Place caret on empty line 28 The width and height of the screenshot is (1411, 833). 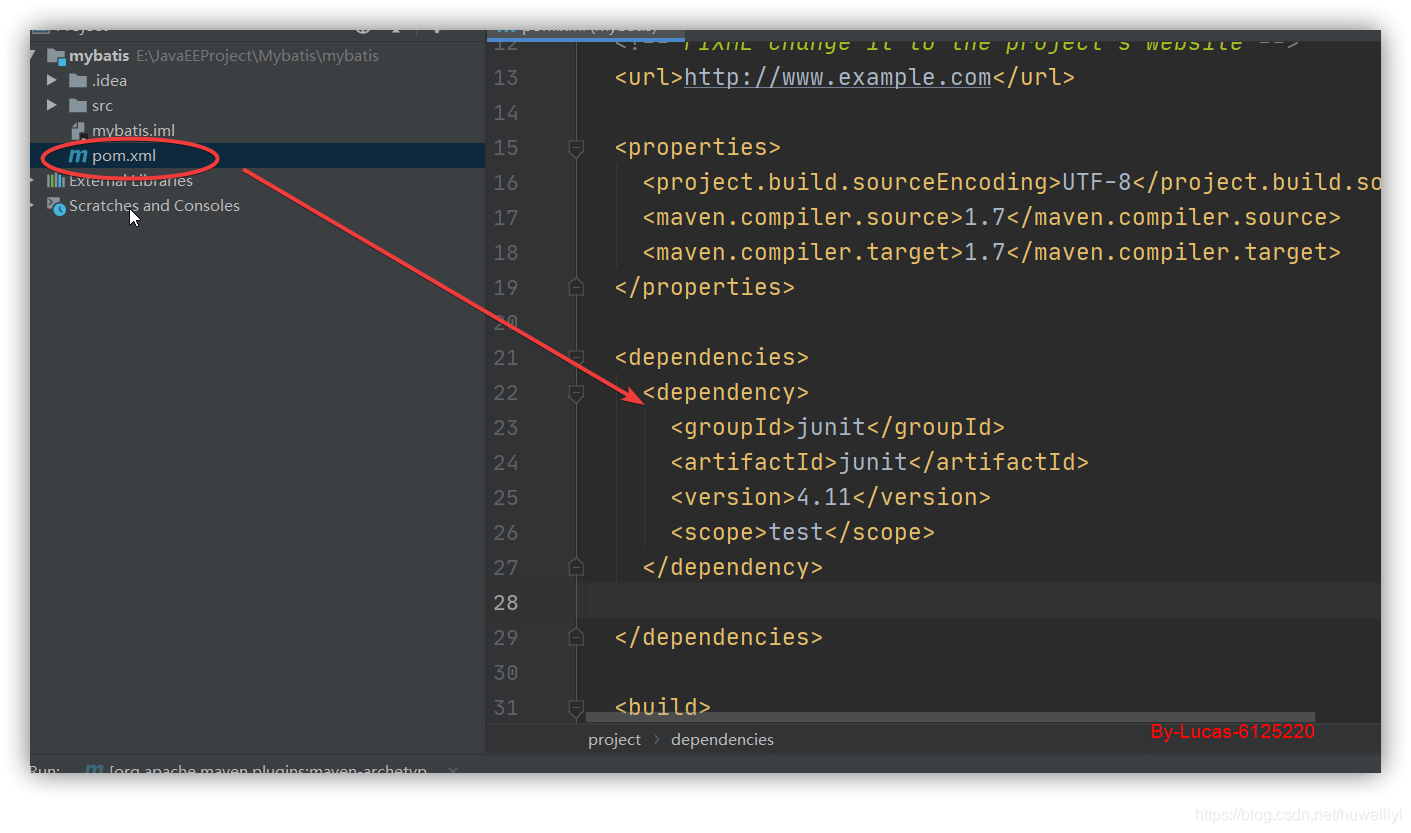(x=985, y=602)
